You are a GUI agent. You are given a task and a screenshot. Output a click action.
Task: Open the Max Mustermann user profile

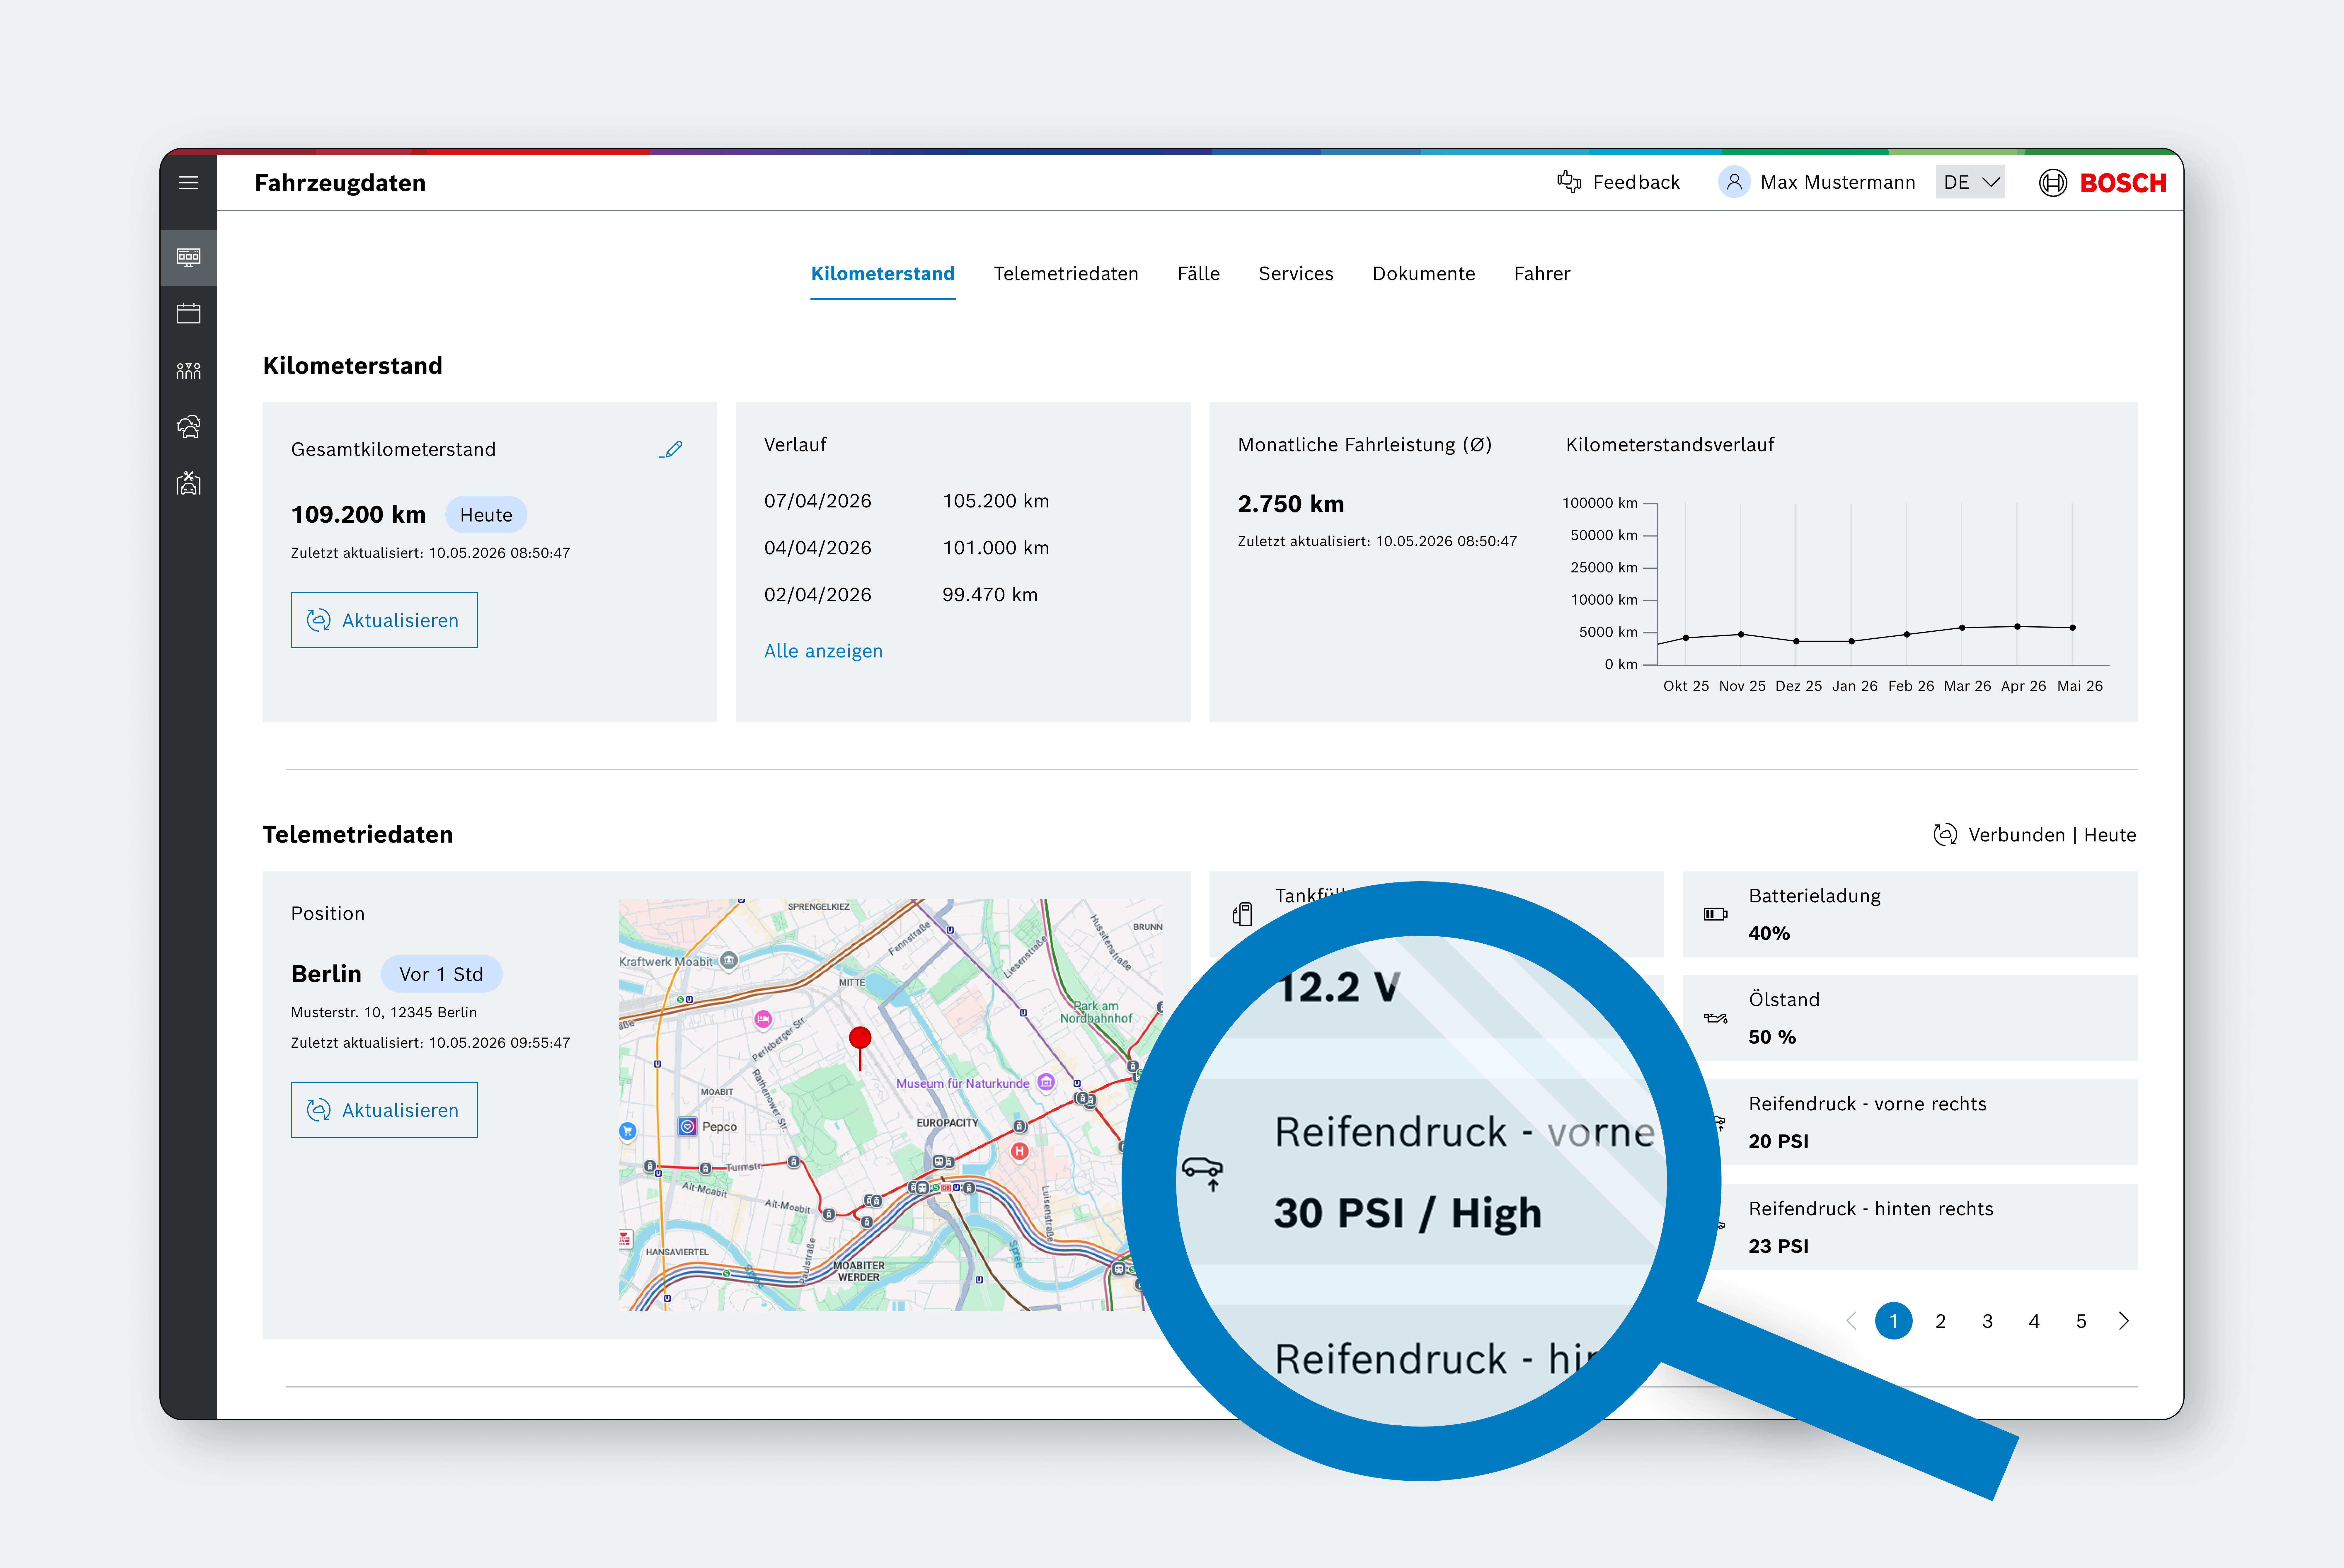(1816, 182)
